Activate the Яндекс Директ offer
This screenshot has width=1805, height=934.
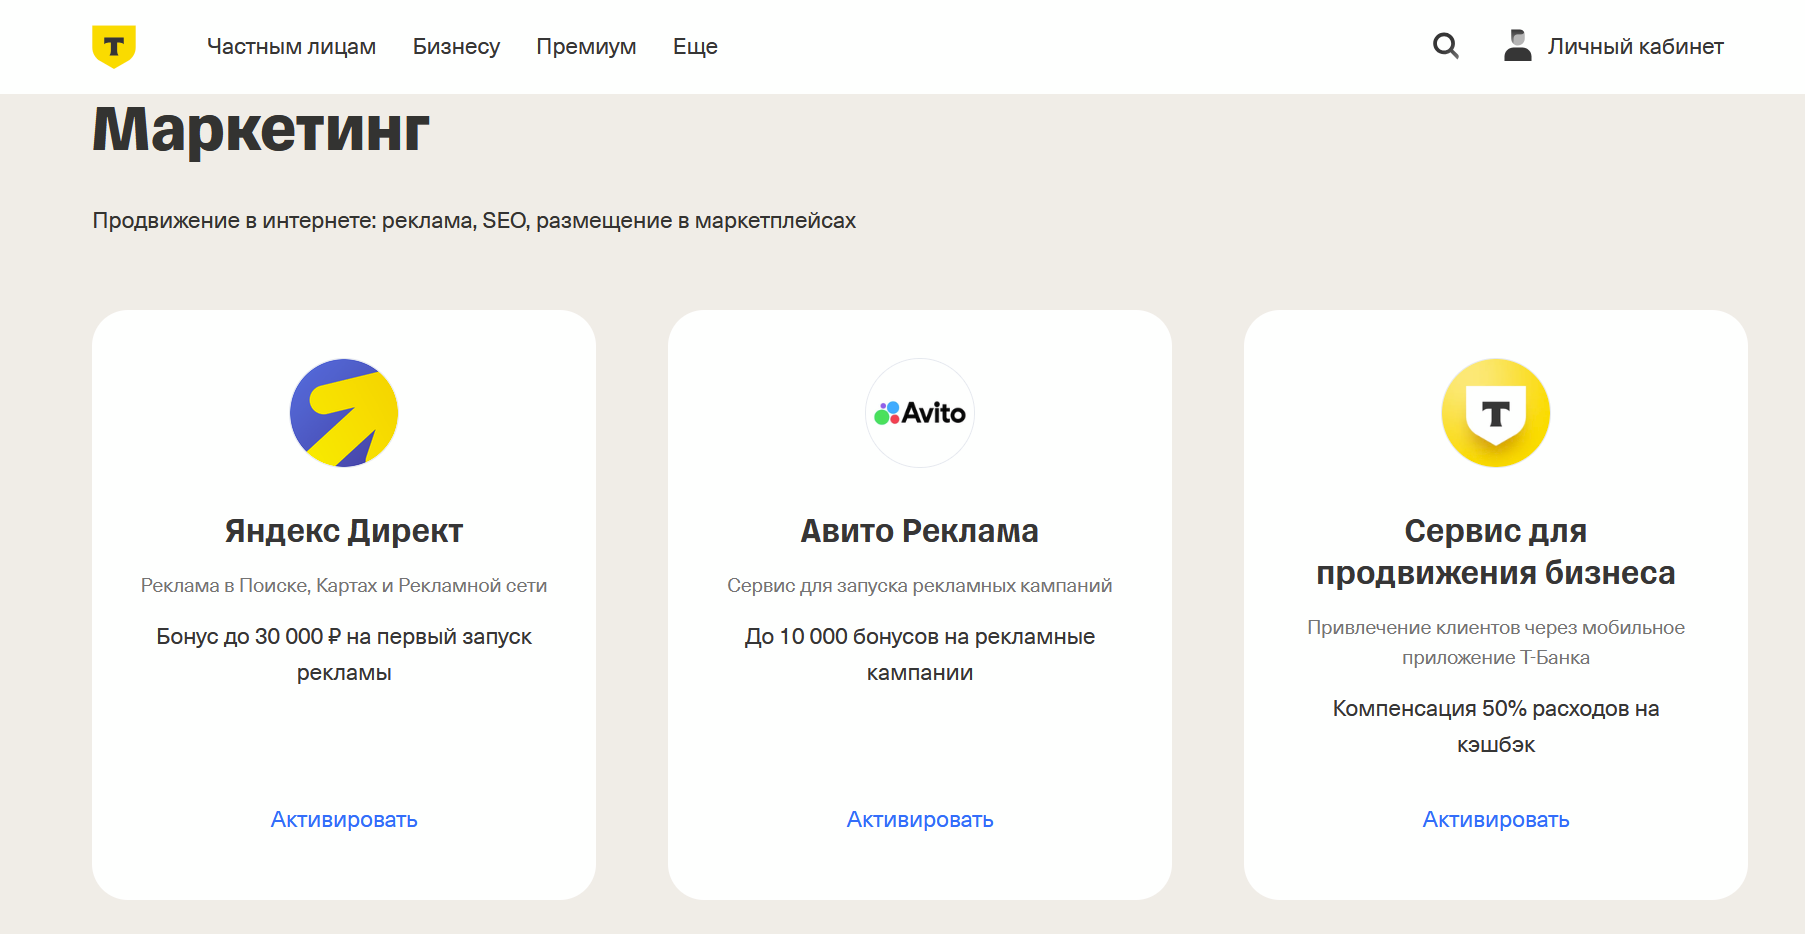[x=344, y=819]
